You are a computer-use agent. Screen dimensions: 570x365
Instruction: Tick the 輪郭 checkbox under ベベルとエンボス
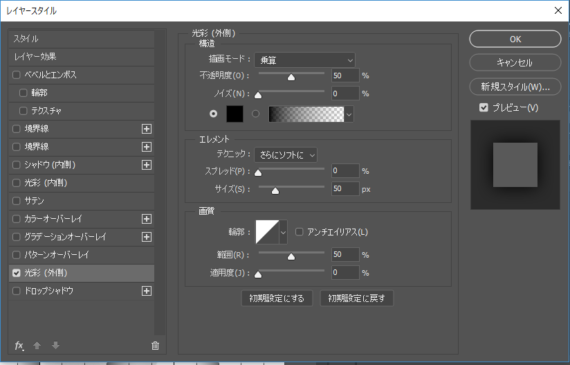(23, 93)
